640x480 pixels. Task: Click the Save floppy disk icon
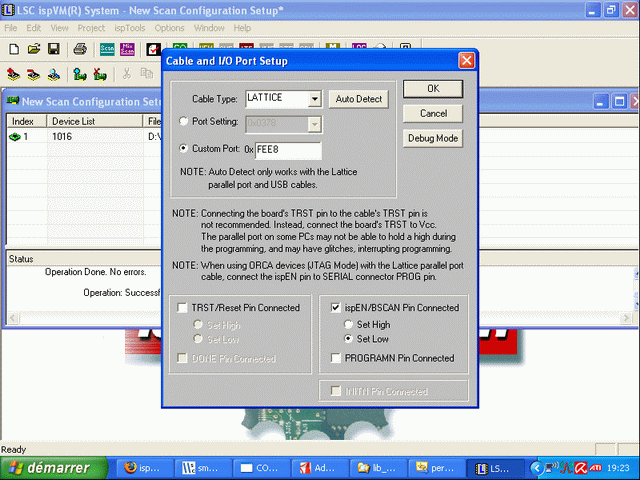click(x=53, y=49)
